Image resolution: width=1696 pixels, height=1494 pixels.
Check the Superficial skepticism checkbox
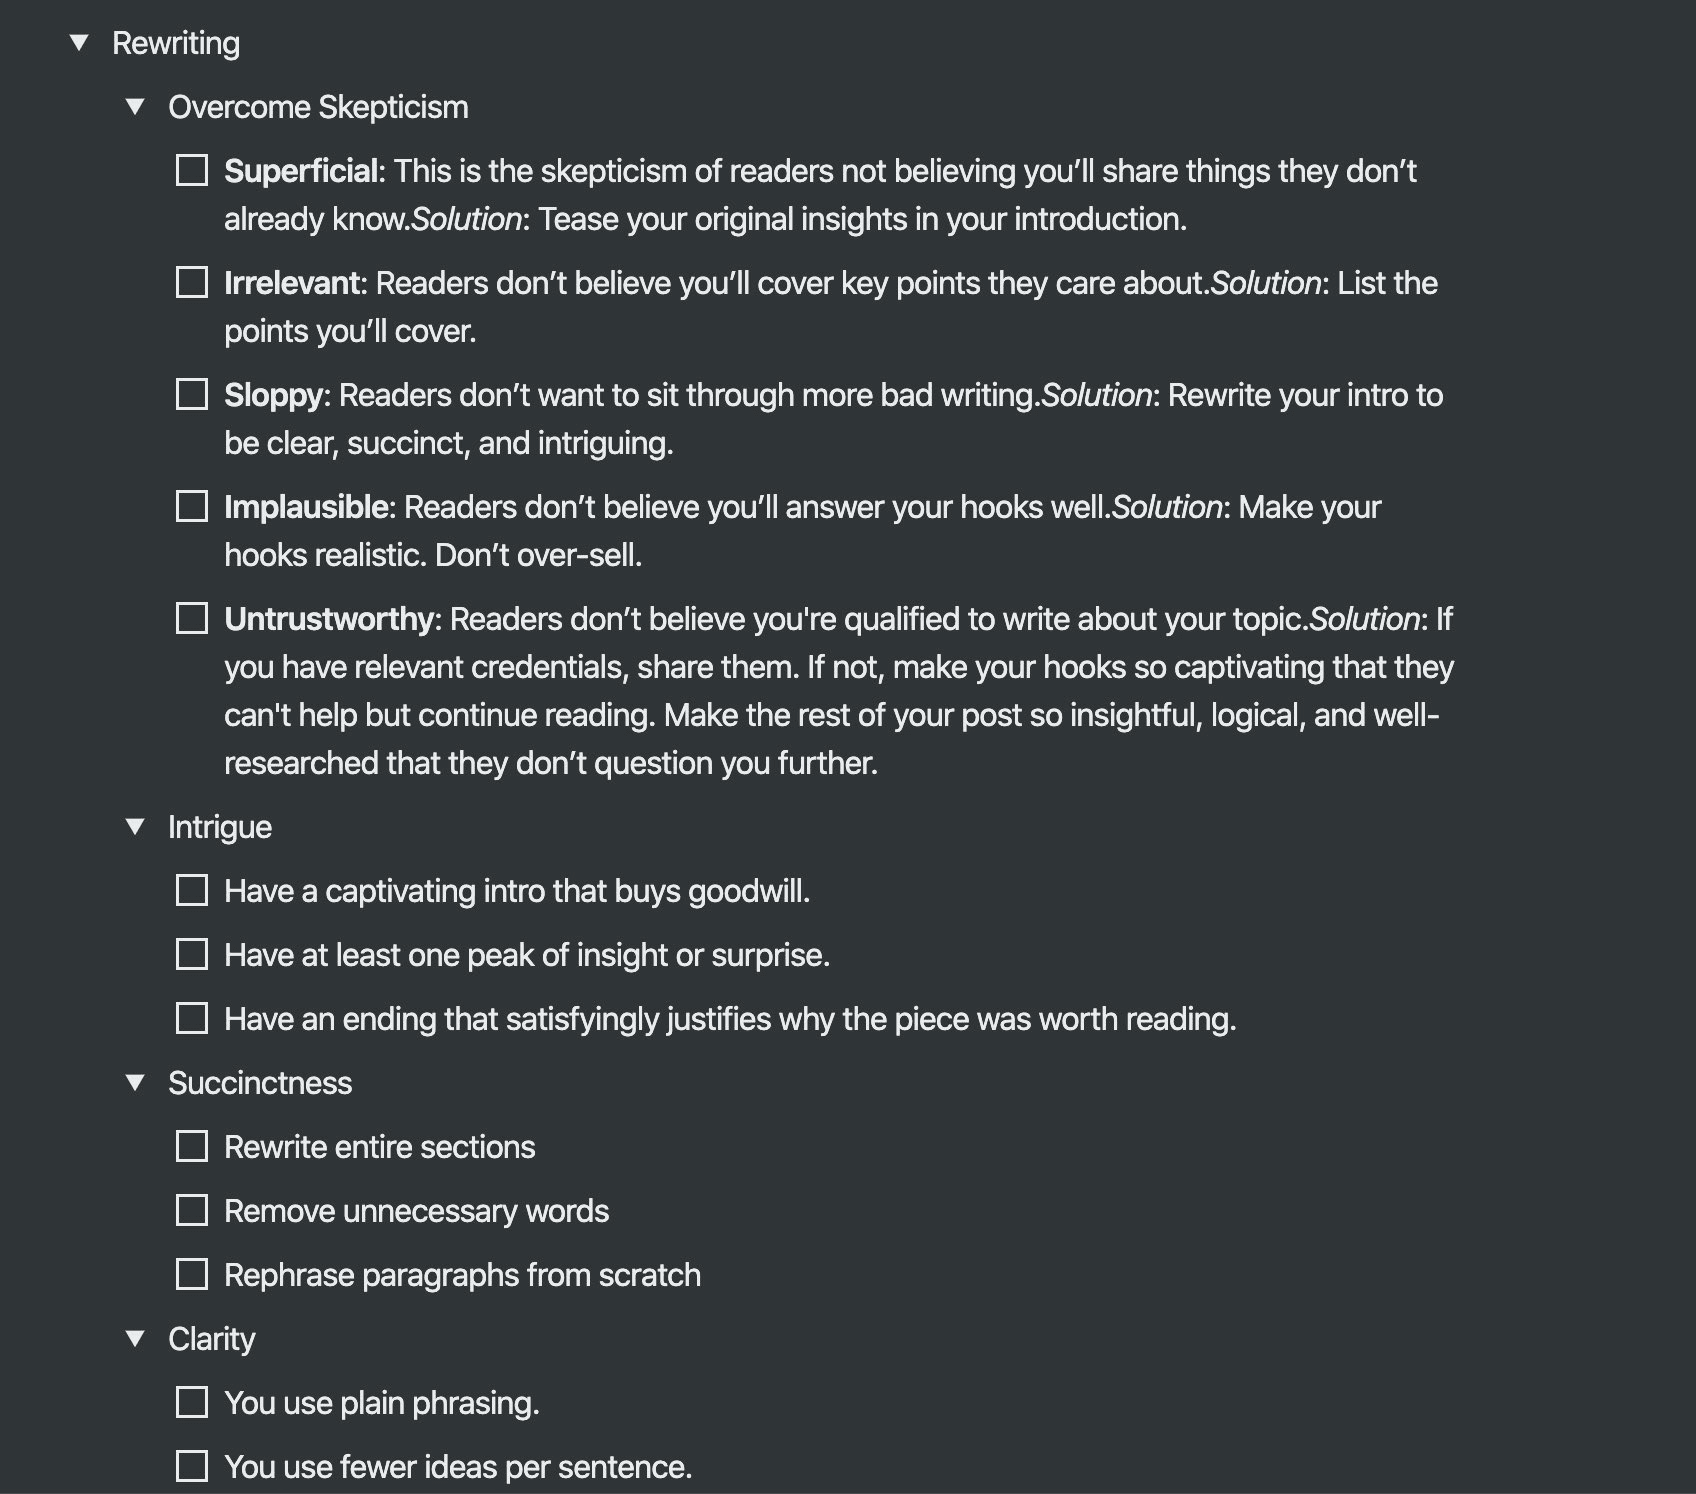click(192, 171)
